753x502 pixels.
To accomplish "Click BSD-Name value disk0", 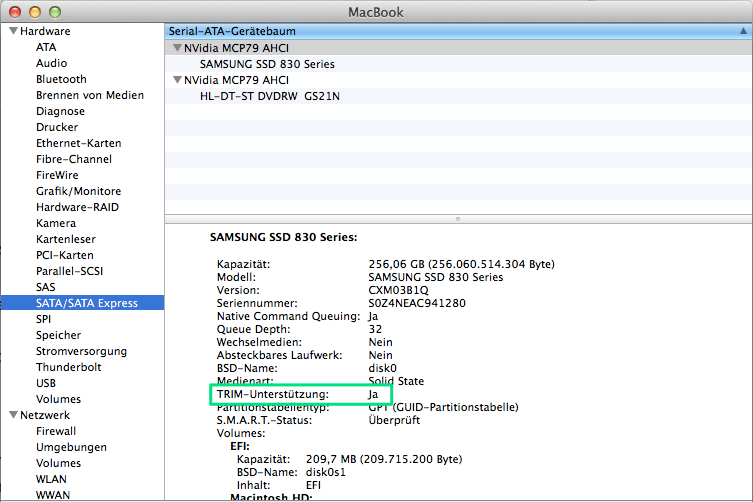I will point(382,368).
